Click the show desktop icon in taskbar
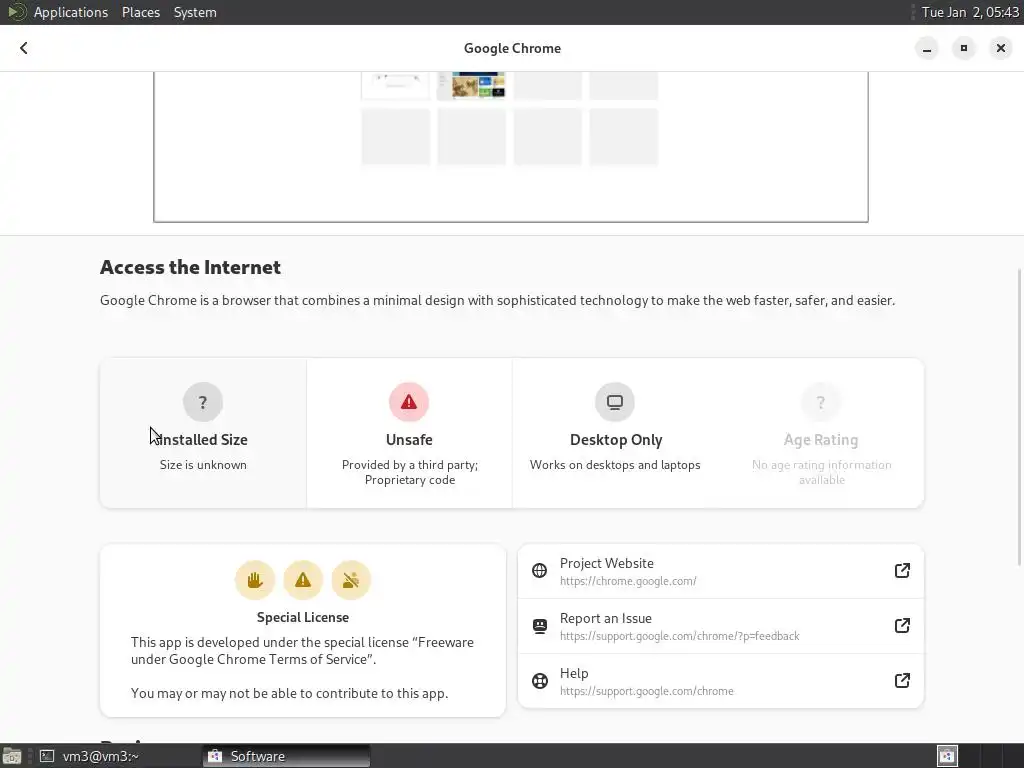This screenshot has height=768, width=1024. [12, 756]
